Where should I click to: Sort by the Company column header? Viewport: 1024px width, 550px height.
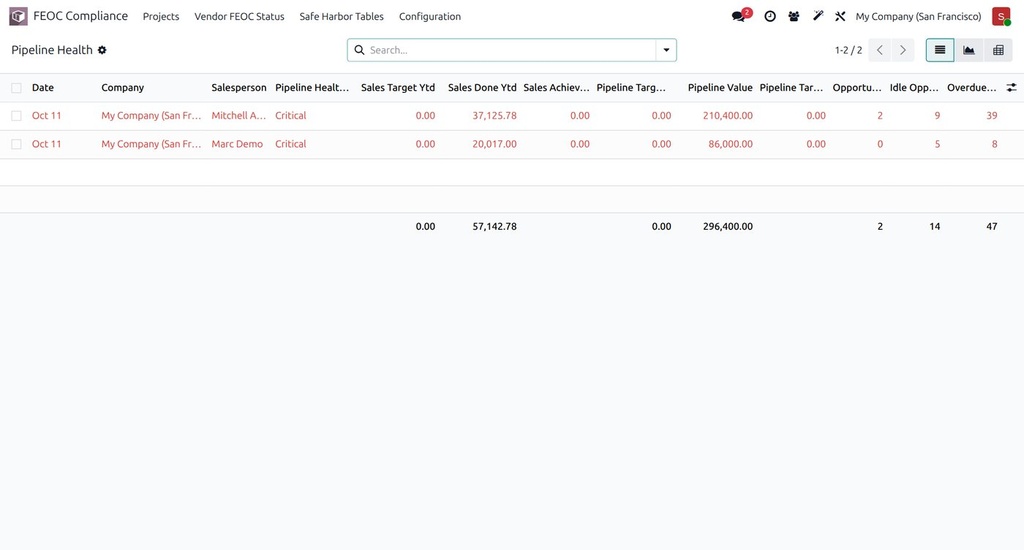(x=122, y=88)
